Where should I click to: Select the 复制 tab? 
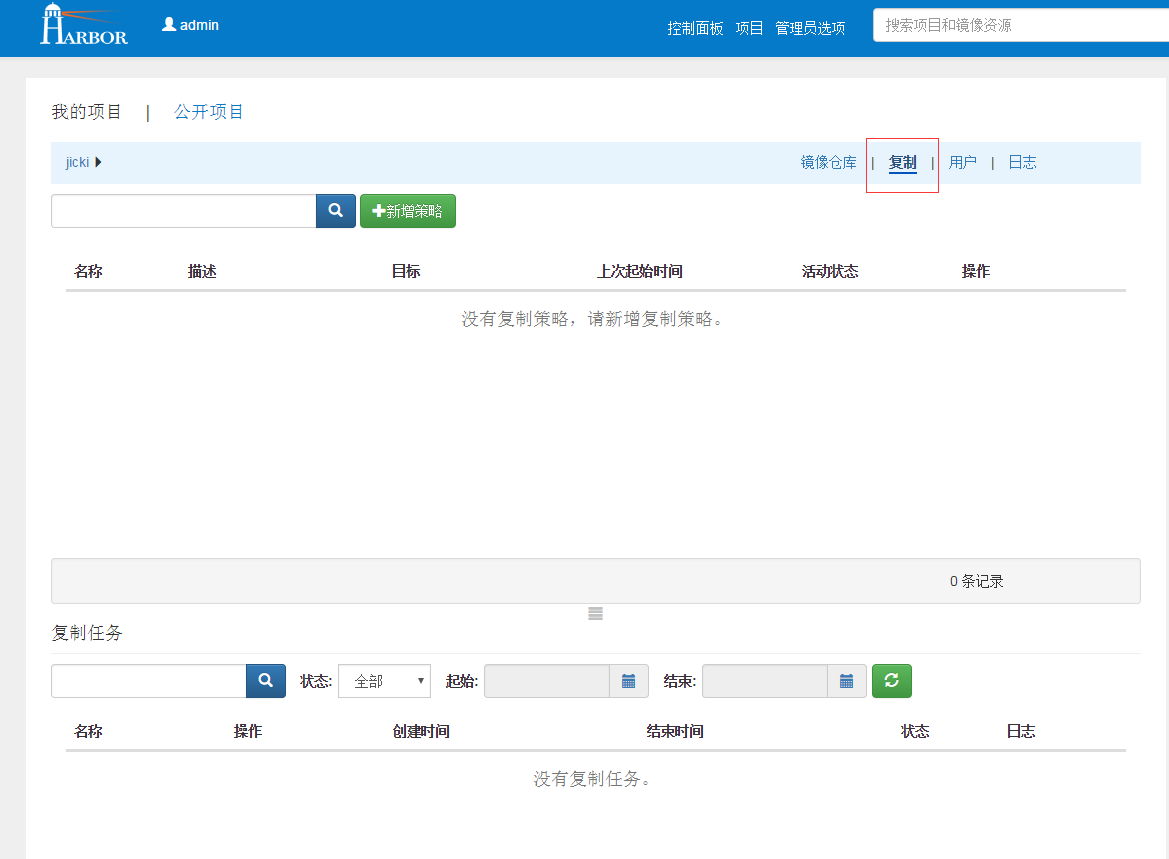pyautogui.click(x=902, y=162)
